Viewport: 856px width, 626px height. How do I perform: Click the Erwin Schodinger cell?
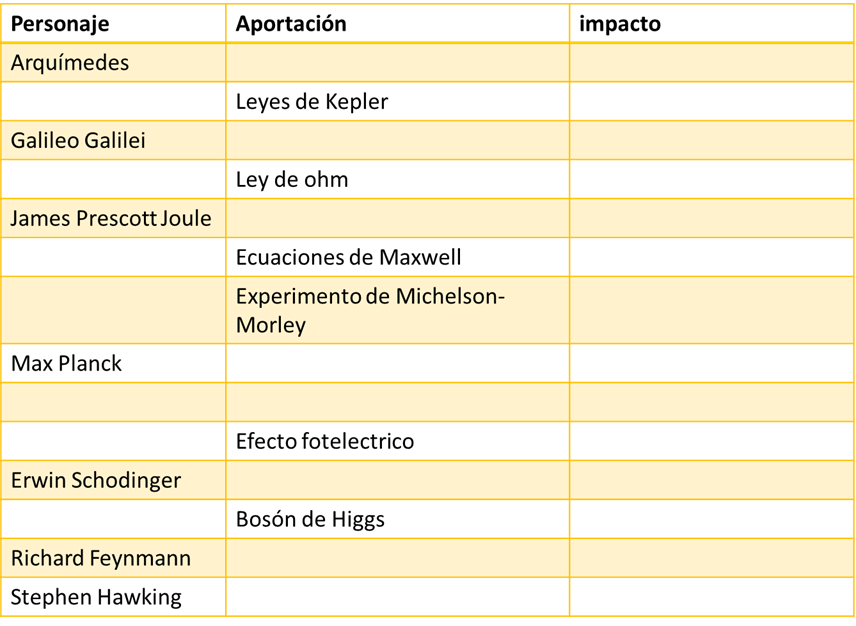pos(96,480)
